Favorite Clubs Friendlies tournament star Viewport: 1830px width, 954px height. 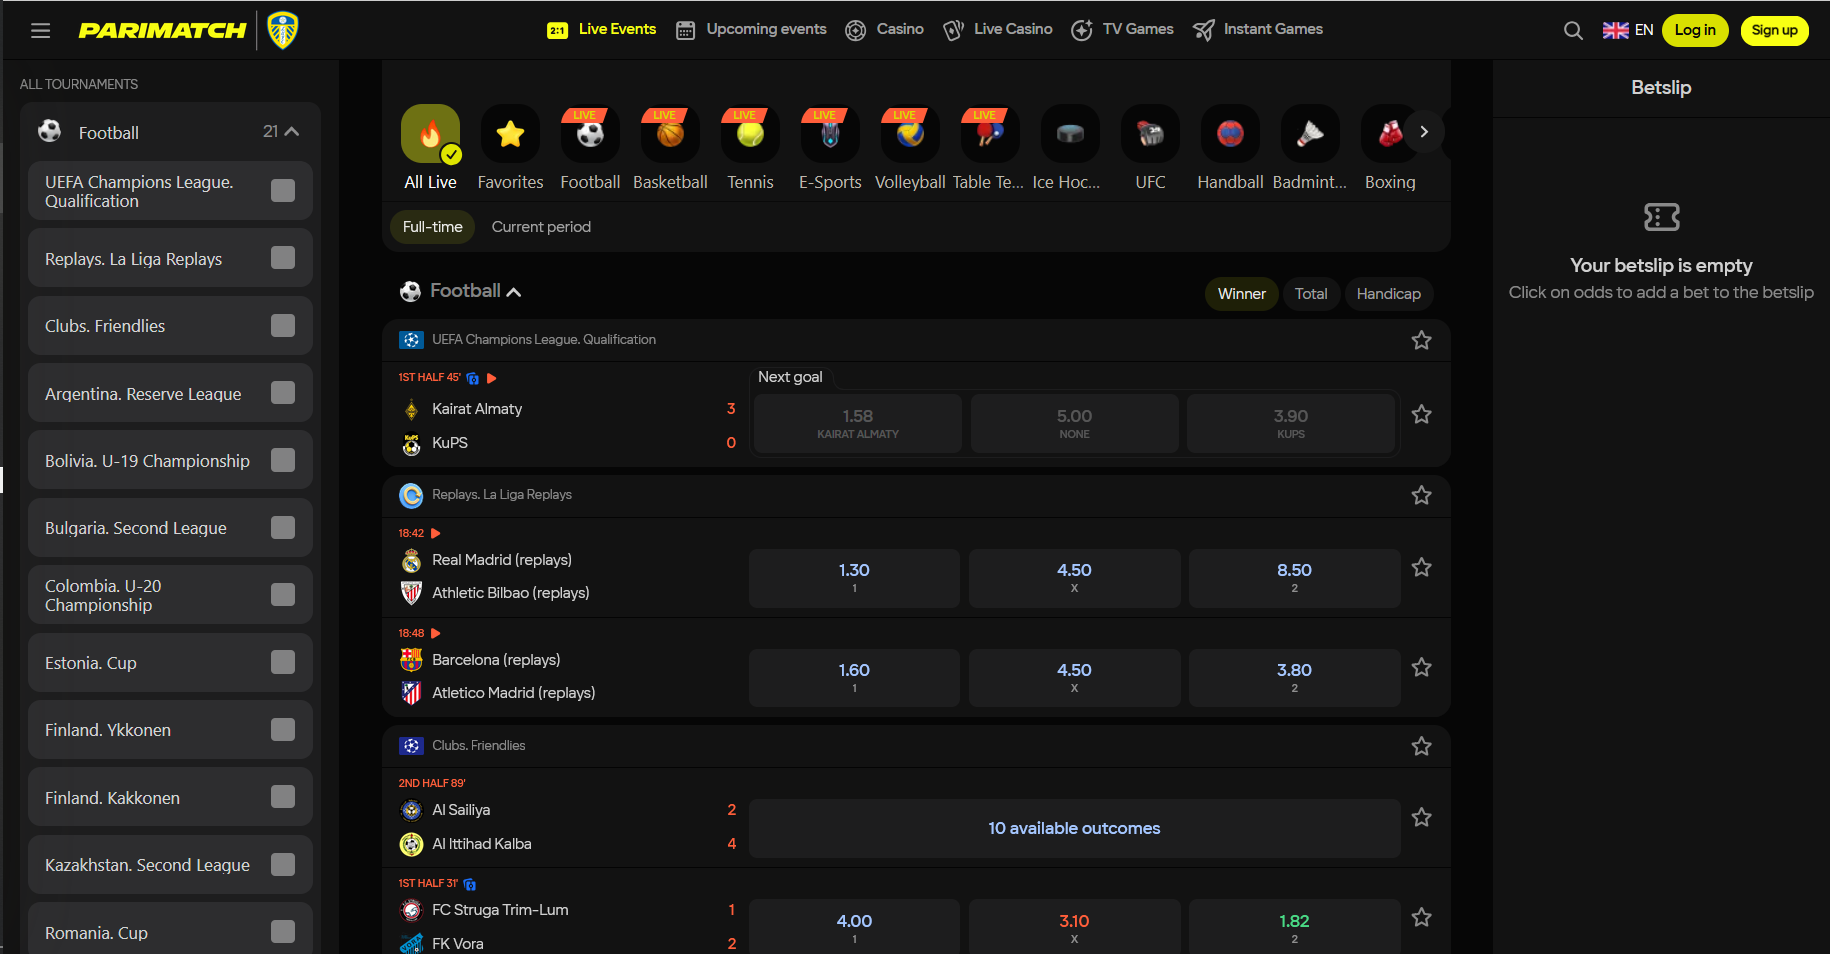(1421, 746)
